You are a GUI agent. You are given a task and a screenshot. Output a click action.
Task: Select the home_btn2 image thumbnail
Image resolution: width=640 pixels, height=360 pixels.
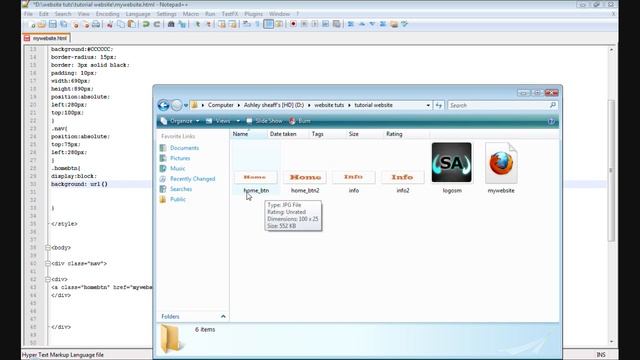coord(305,177)
